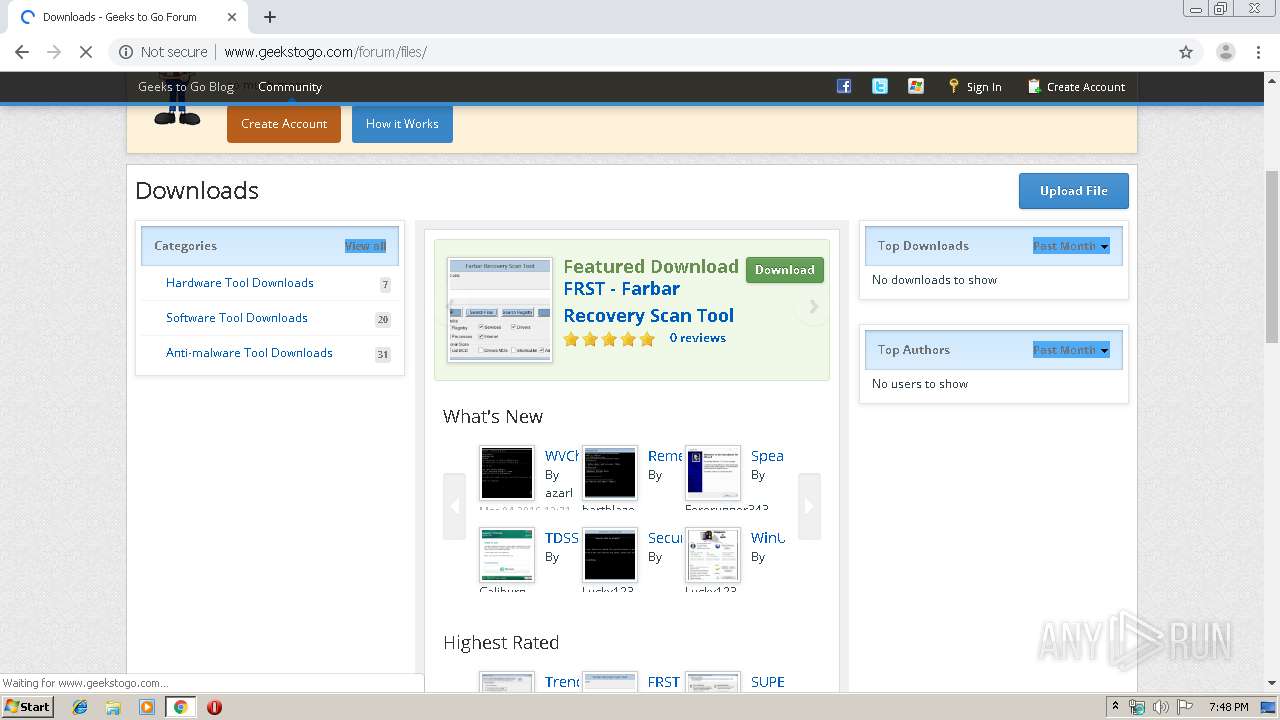Switch to Chrome in the taskbar

180,707
